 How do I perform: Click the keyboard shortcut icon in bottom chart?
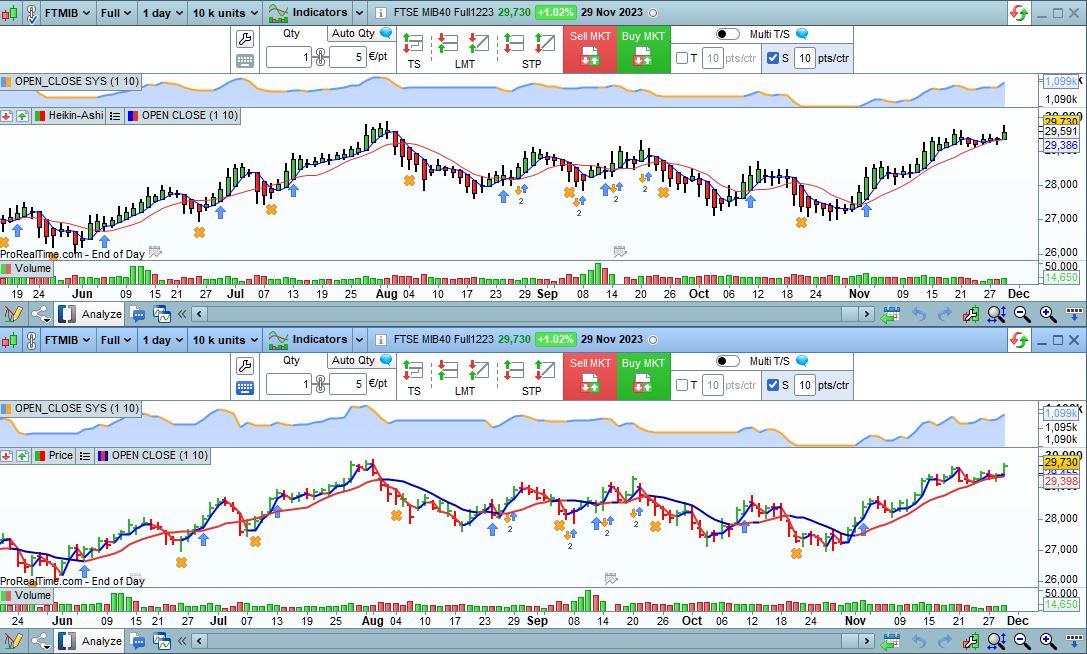245,388
